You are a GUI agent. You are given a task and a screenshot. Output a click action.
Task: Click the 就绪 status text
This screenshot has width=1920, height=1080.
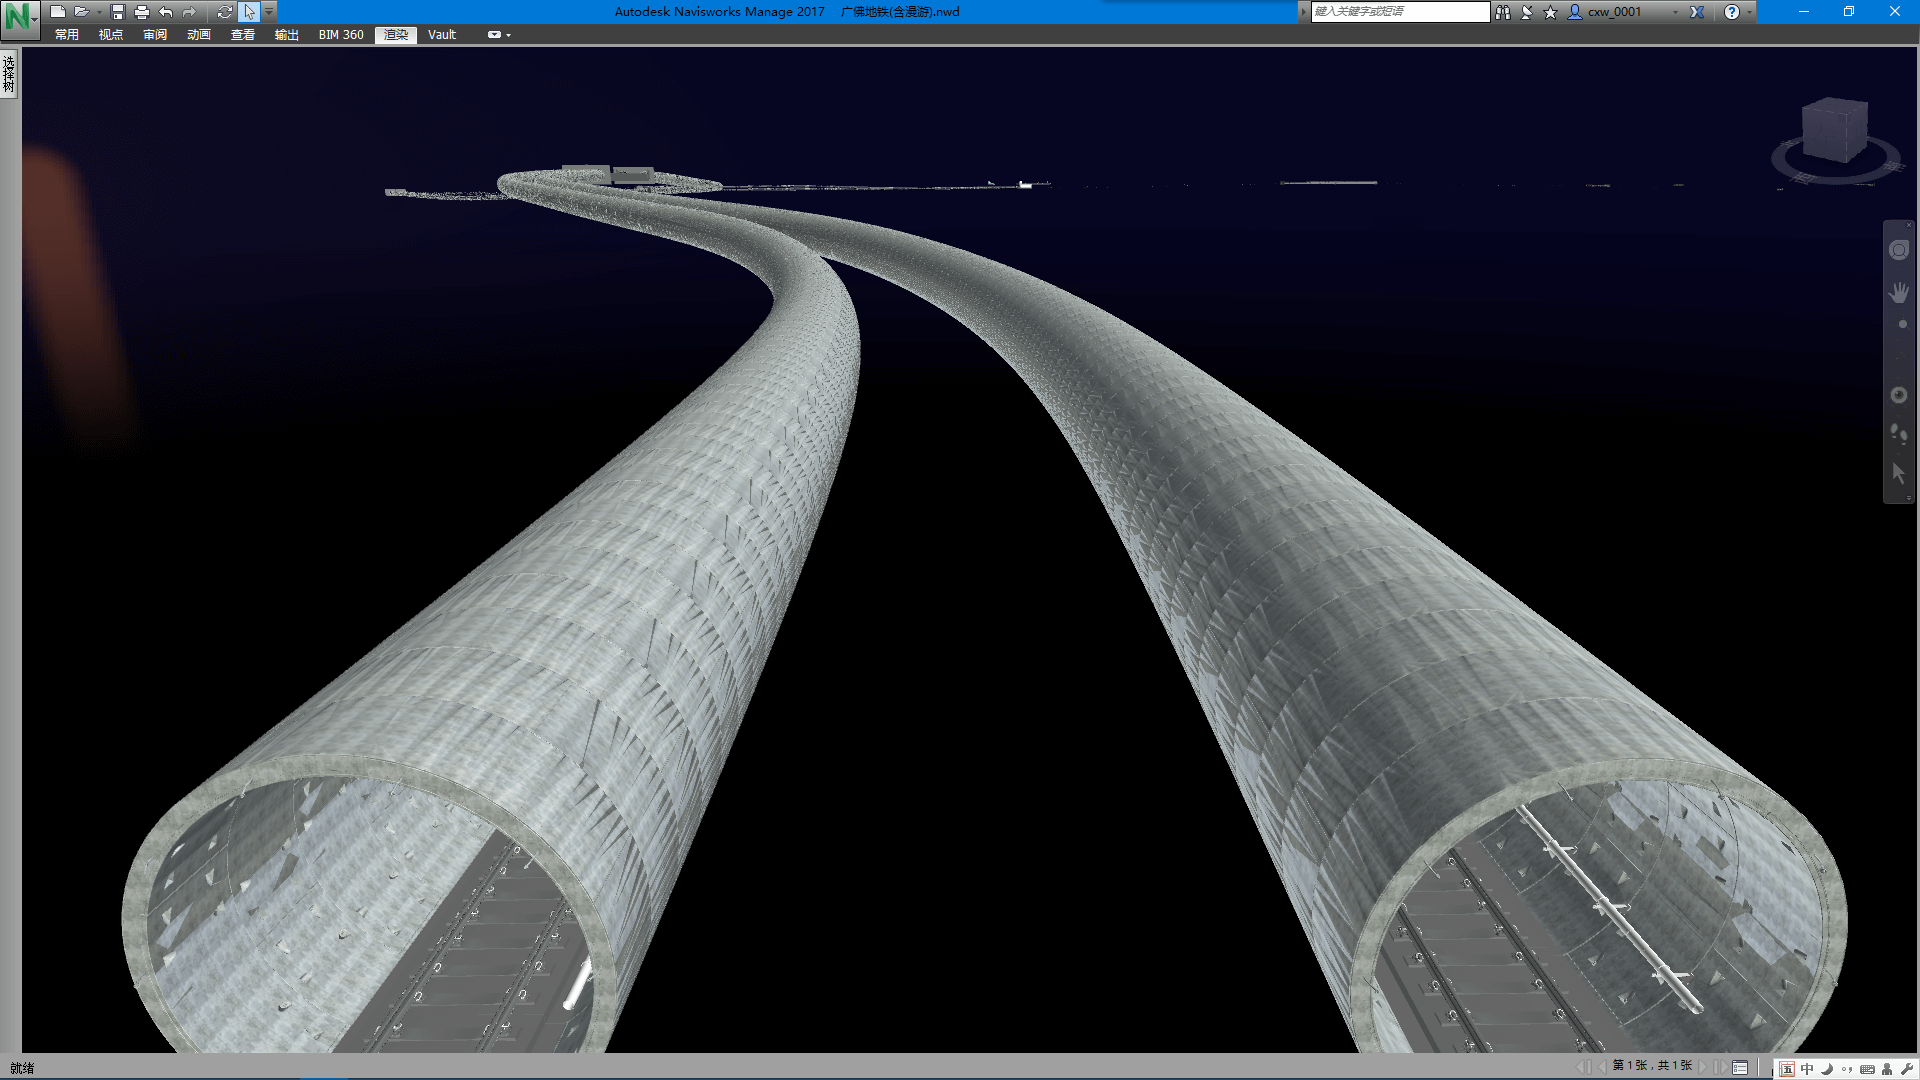click(22, 1068)
